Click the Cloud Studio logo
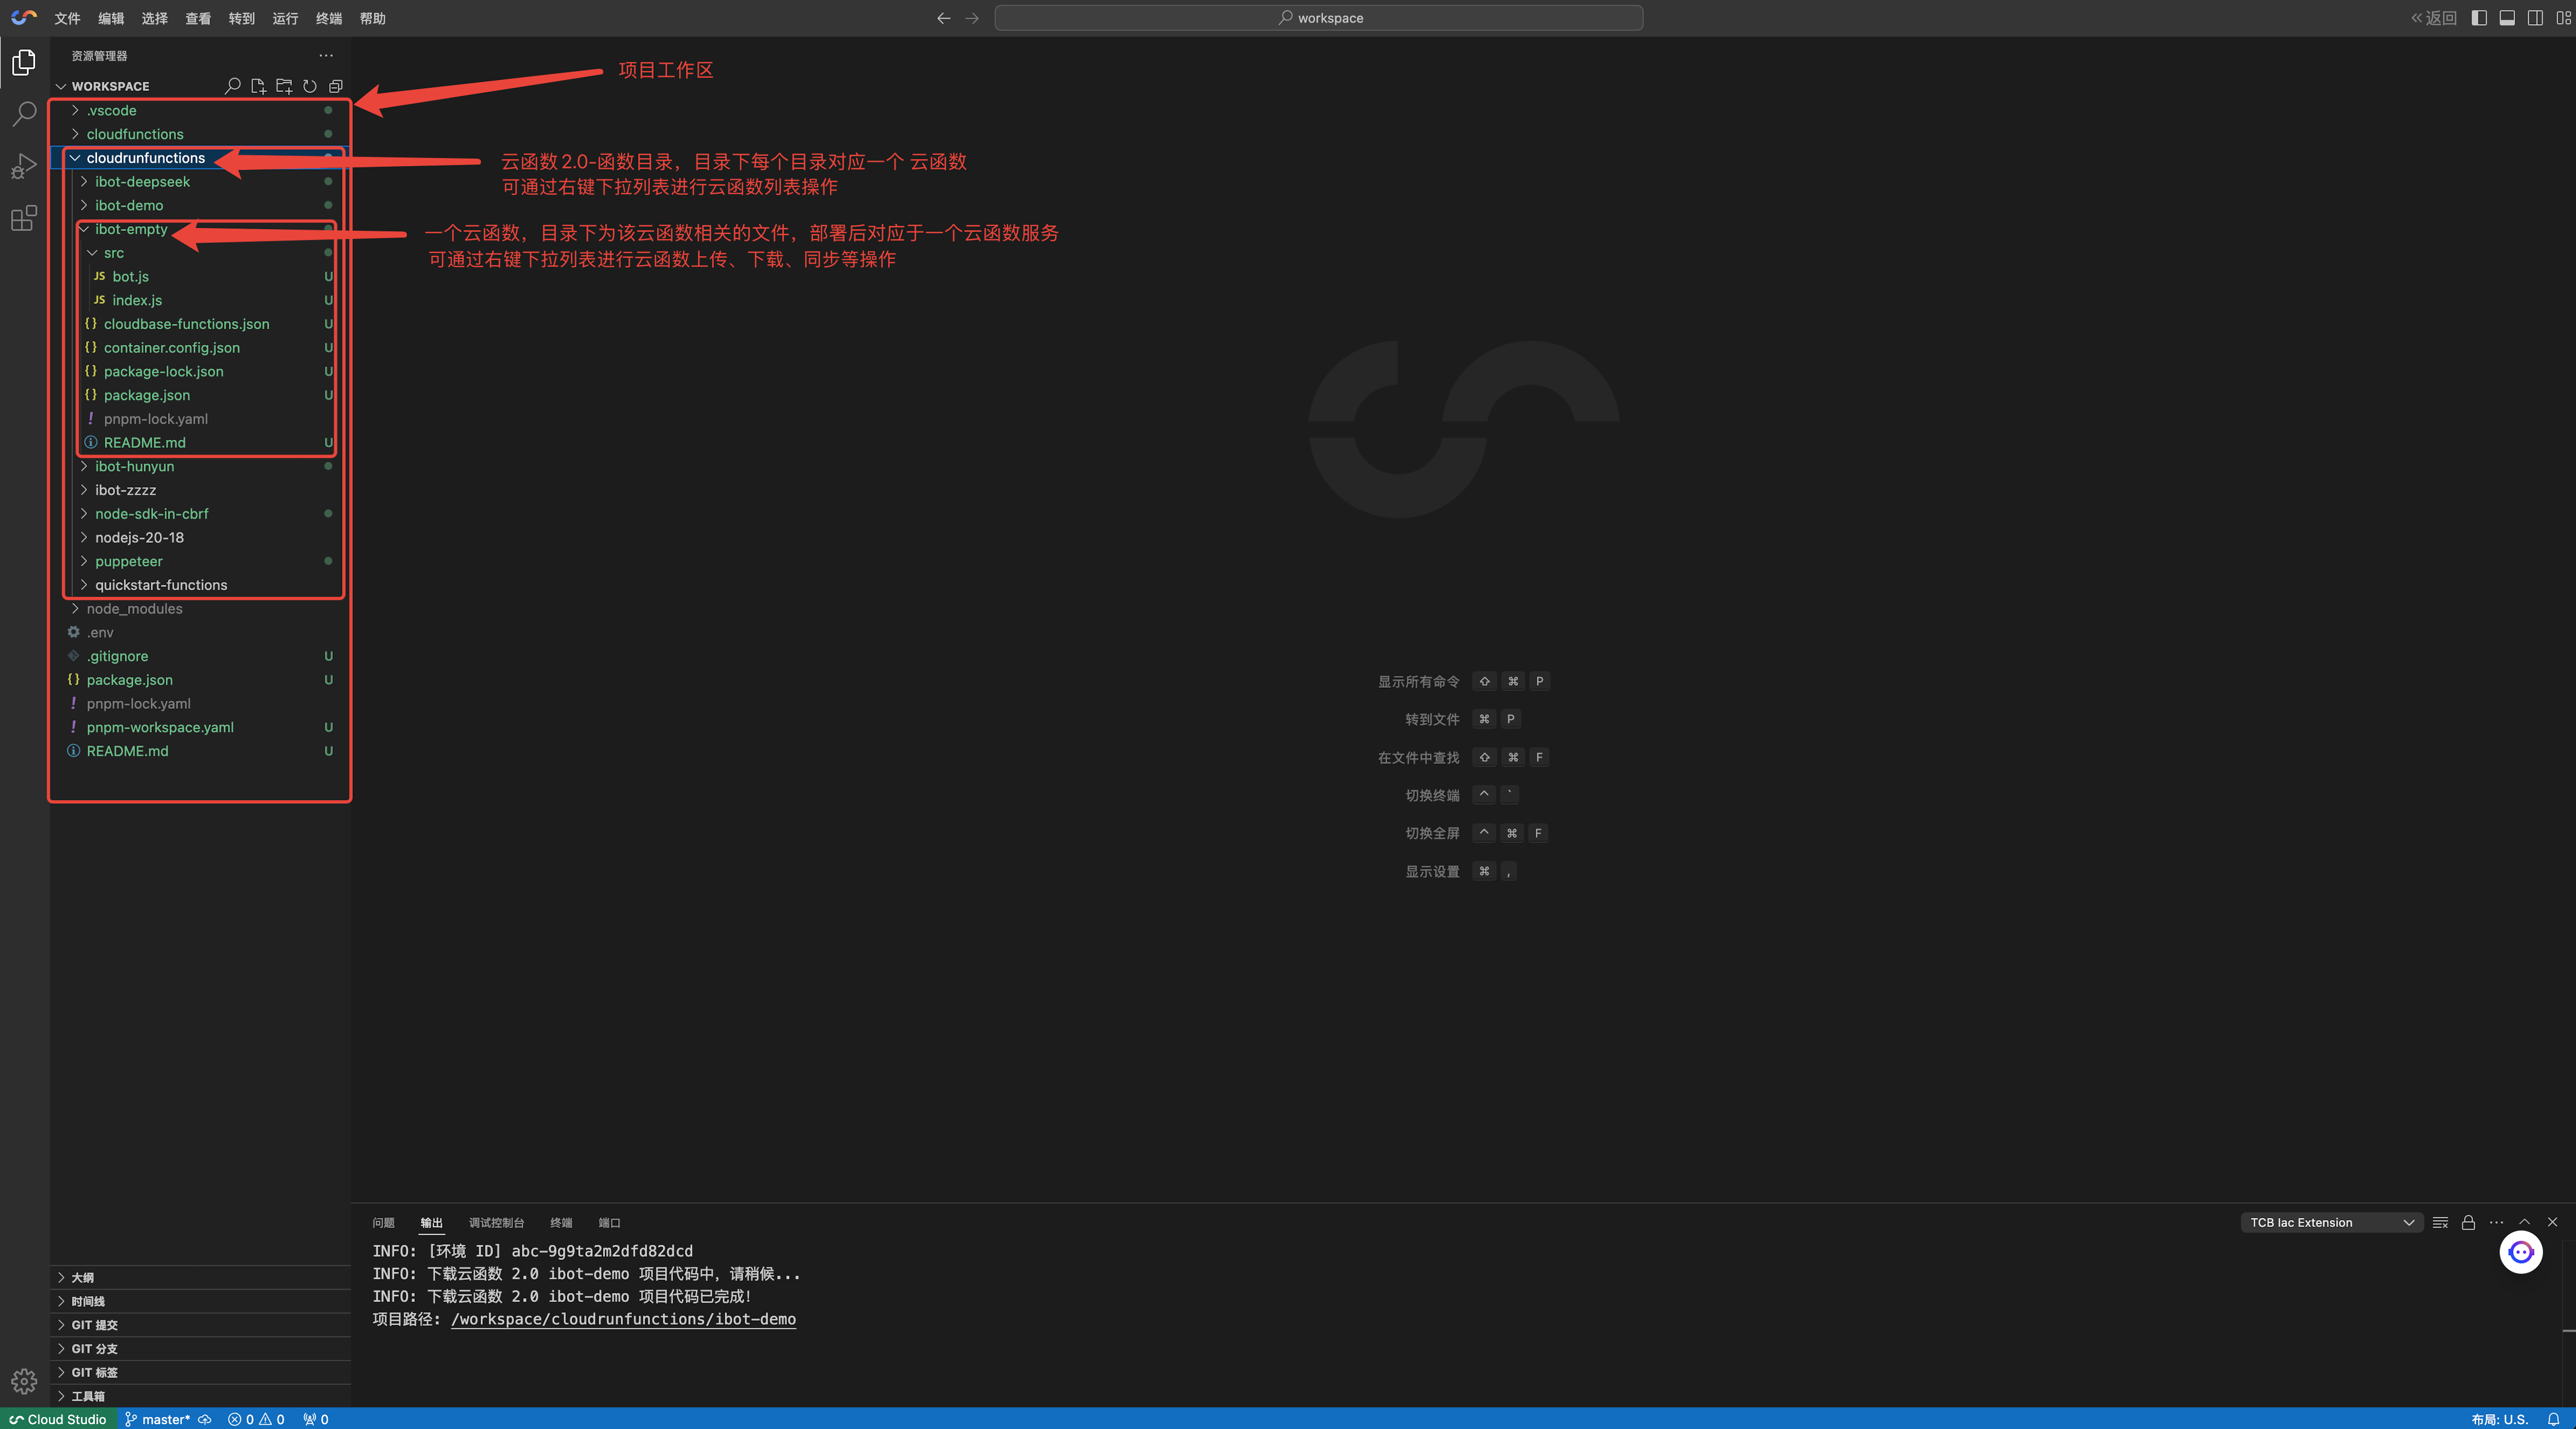This screenshot has width=2576, height=1429. (x=24, y=18)
